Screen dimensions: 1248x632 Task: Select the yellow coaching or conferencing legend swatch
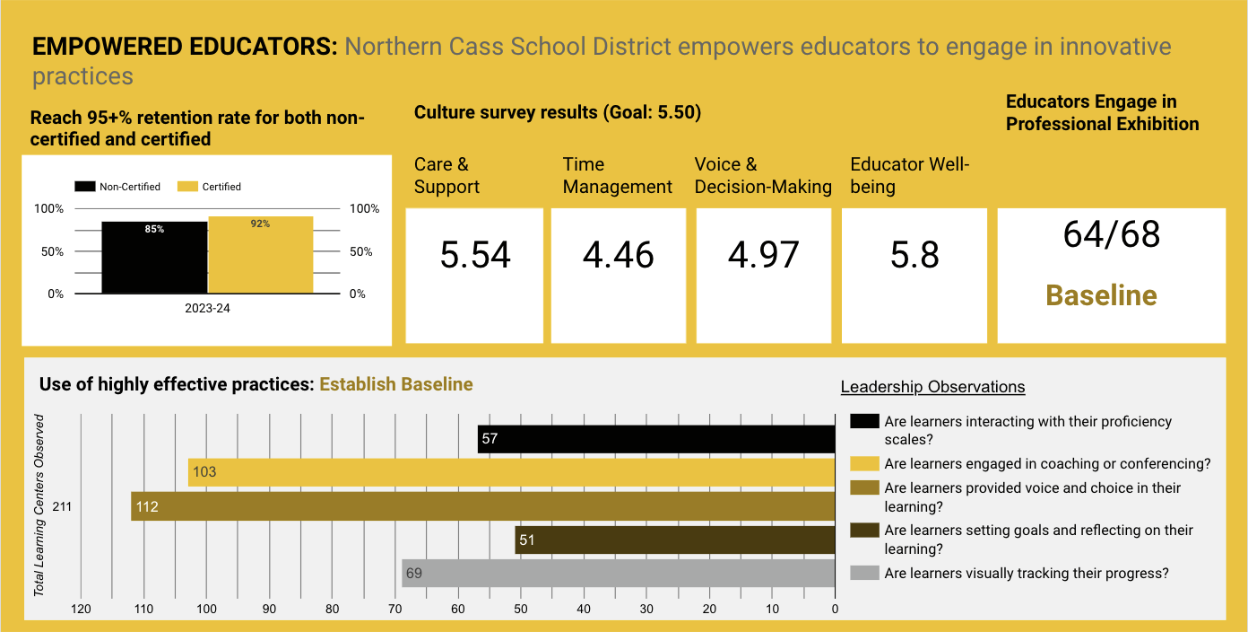pyautogui.click(x=864, y=464)
